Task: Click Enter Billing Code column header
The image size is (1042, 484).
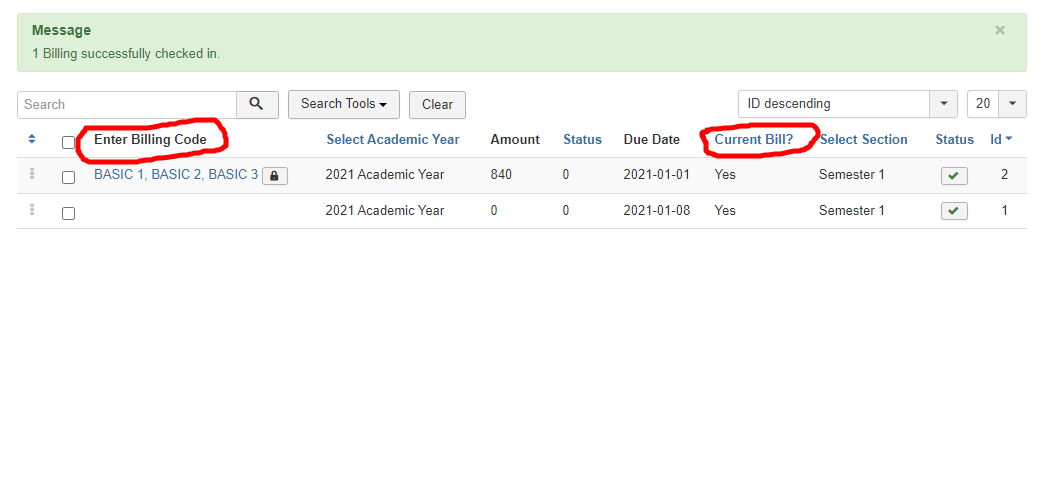Action: pos(150,140)
